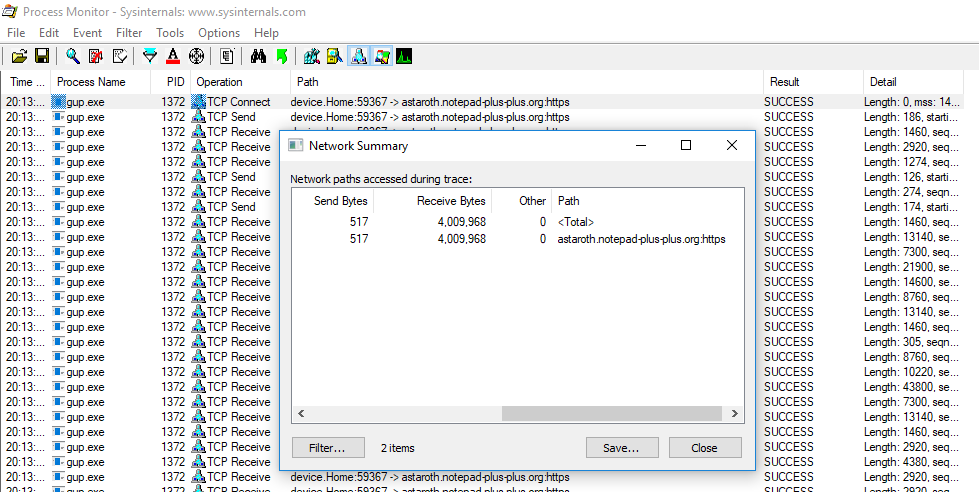The width and height of the screenshot is (979, 492).
Task: Click the PID column header
Action: [170, 82]
